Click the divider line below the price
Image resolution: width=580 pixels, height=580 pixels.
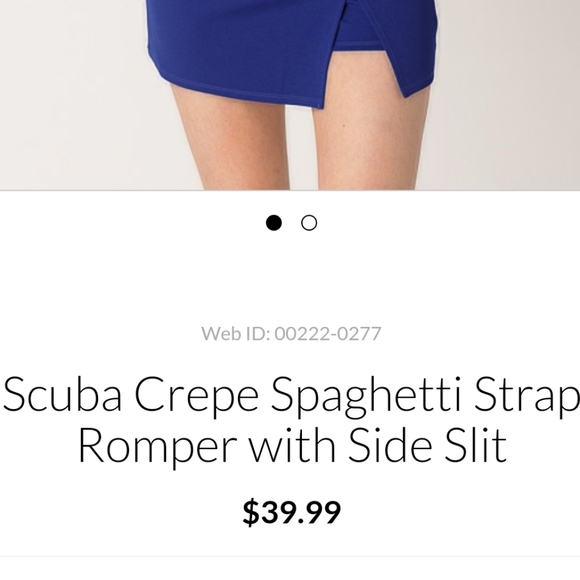point(290,556)
